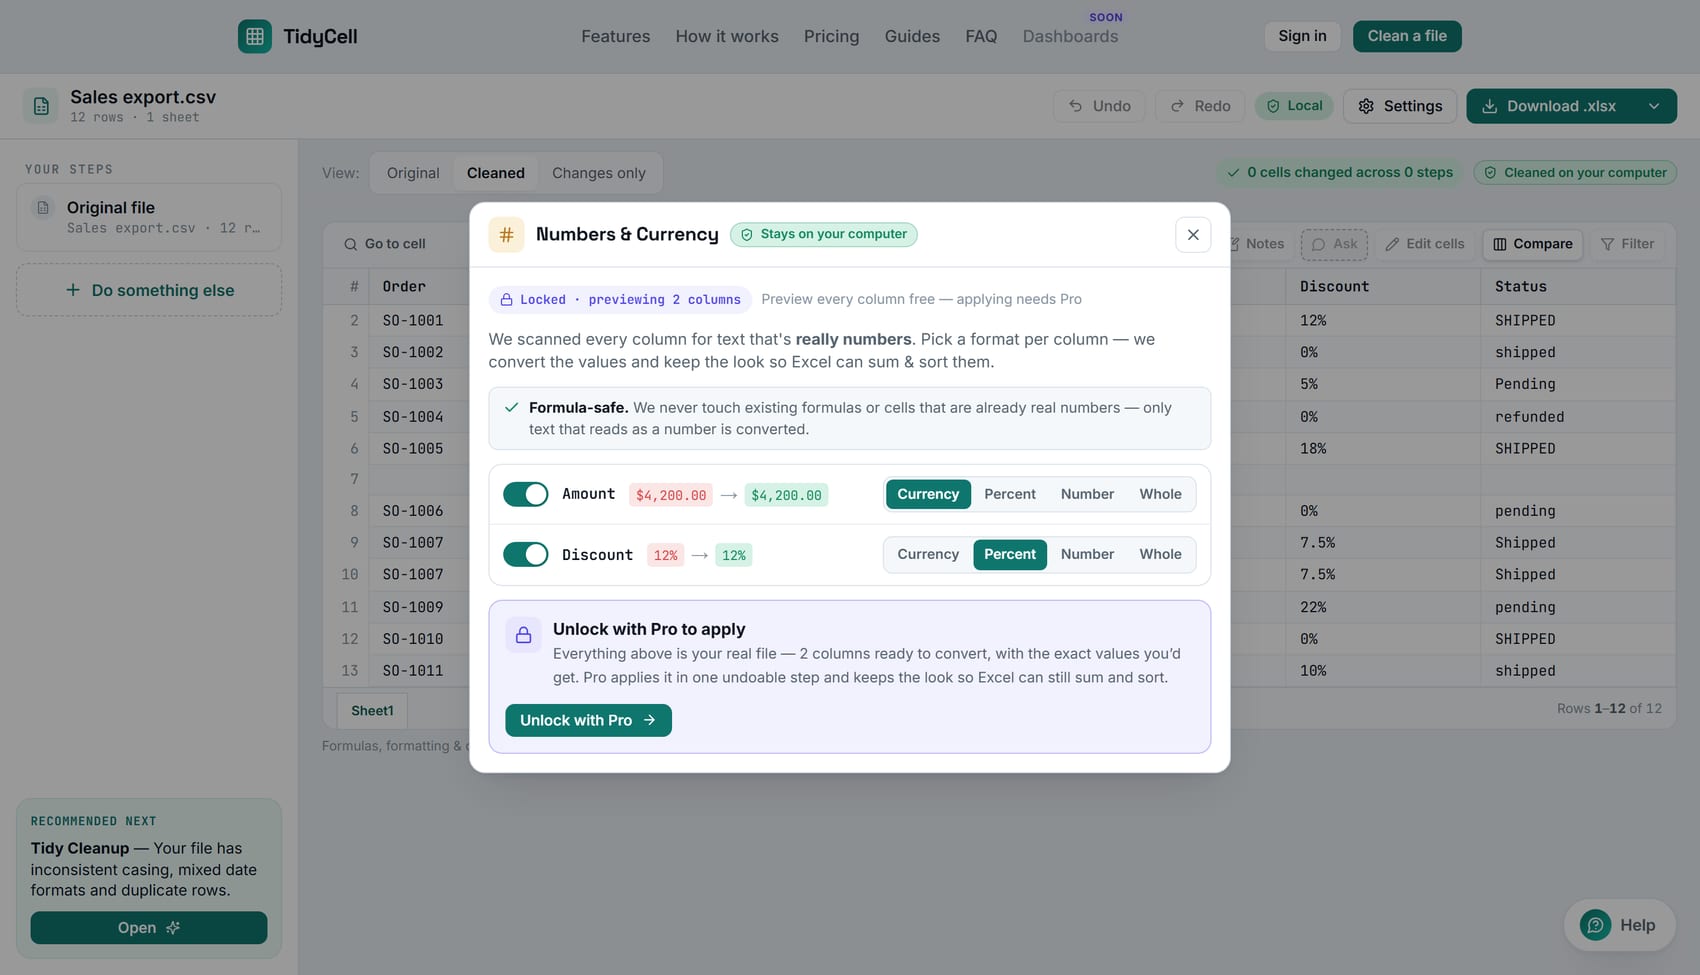The image size is (1700, 975).
Task: Select Number format for Amount
Action: (1087, 494)
